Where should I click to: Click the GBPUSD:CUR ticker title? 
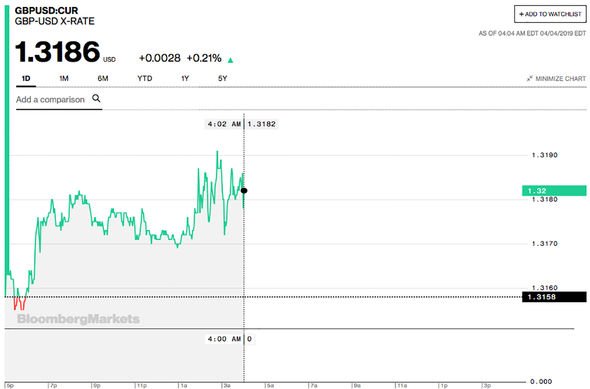46,10
